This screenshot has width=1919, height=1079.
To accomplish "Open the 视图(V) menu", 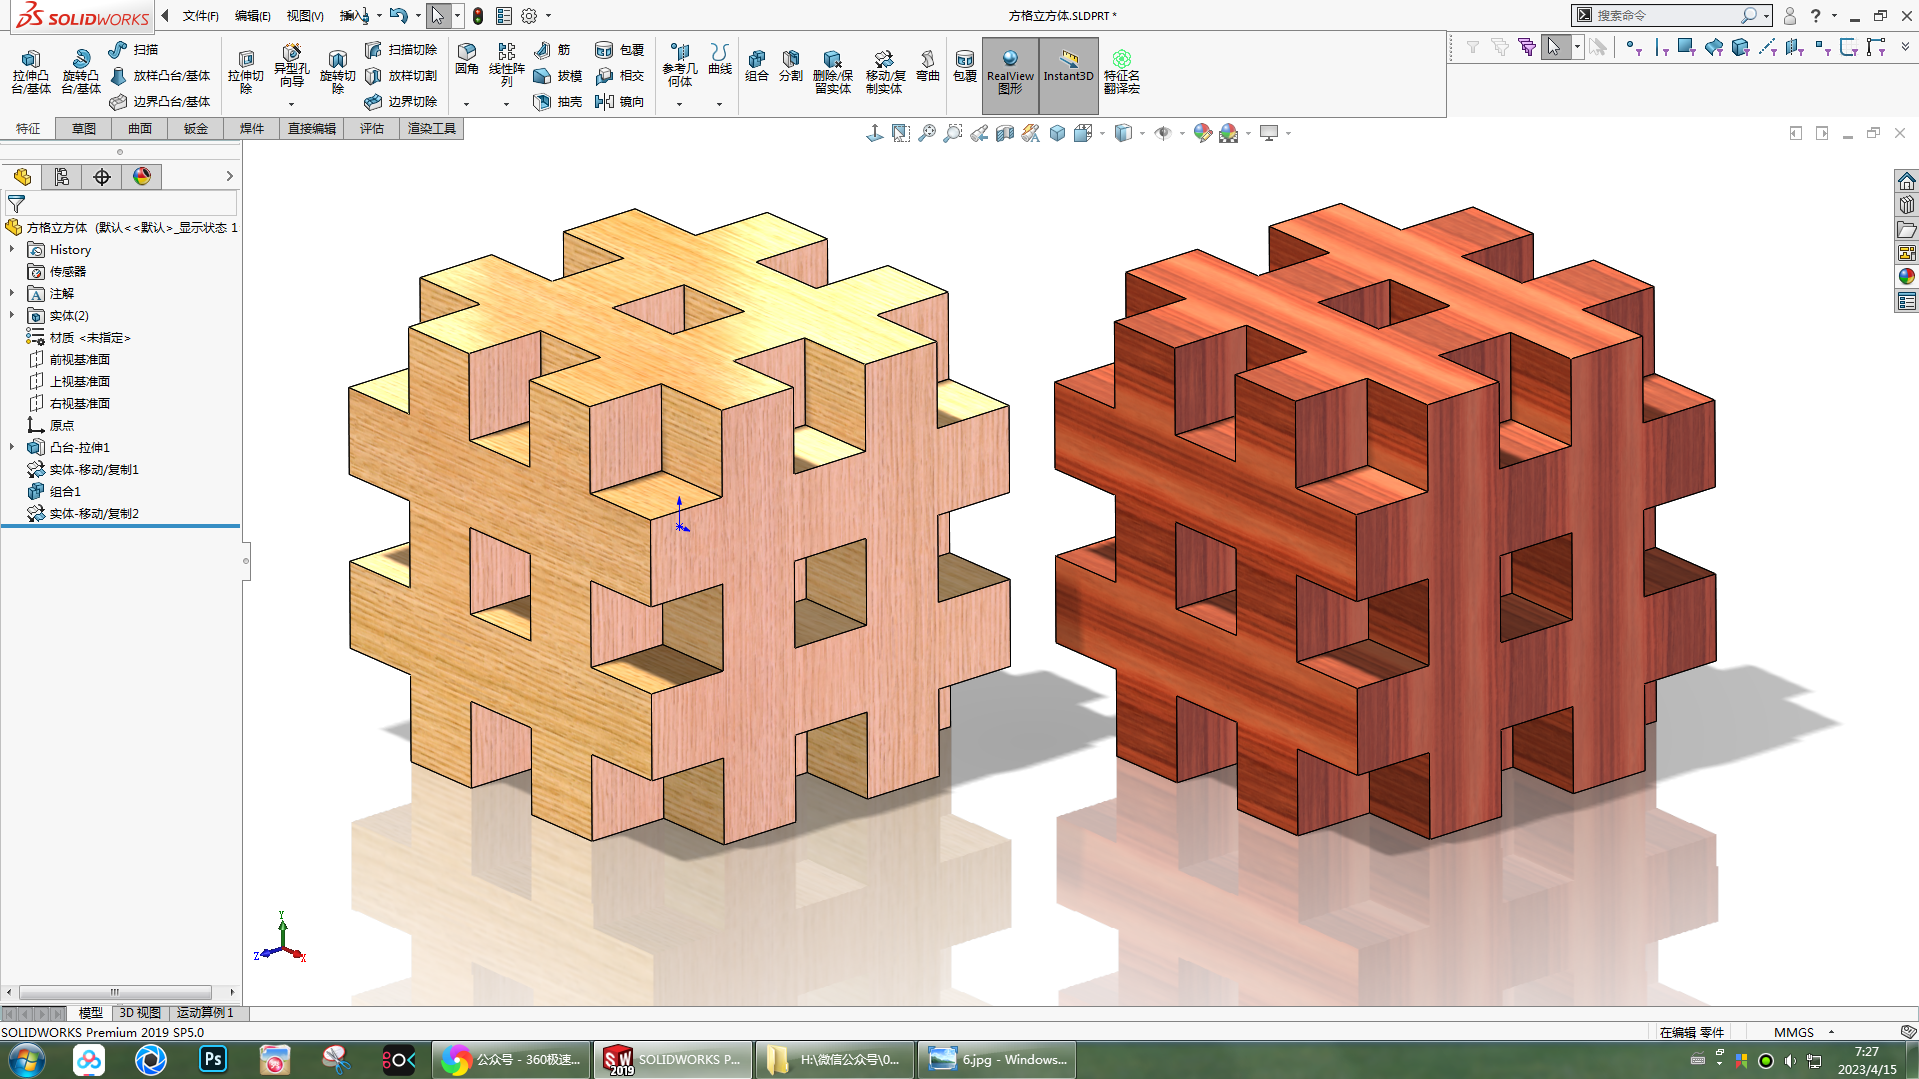I will 305,16.
